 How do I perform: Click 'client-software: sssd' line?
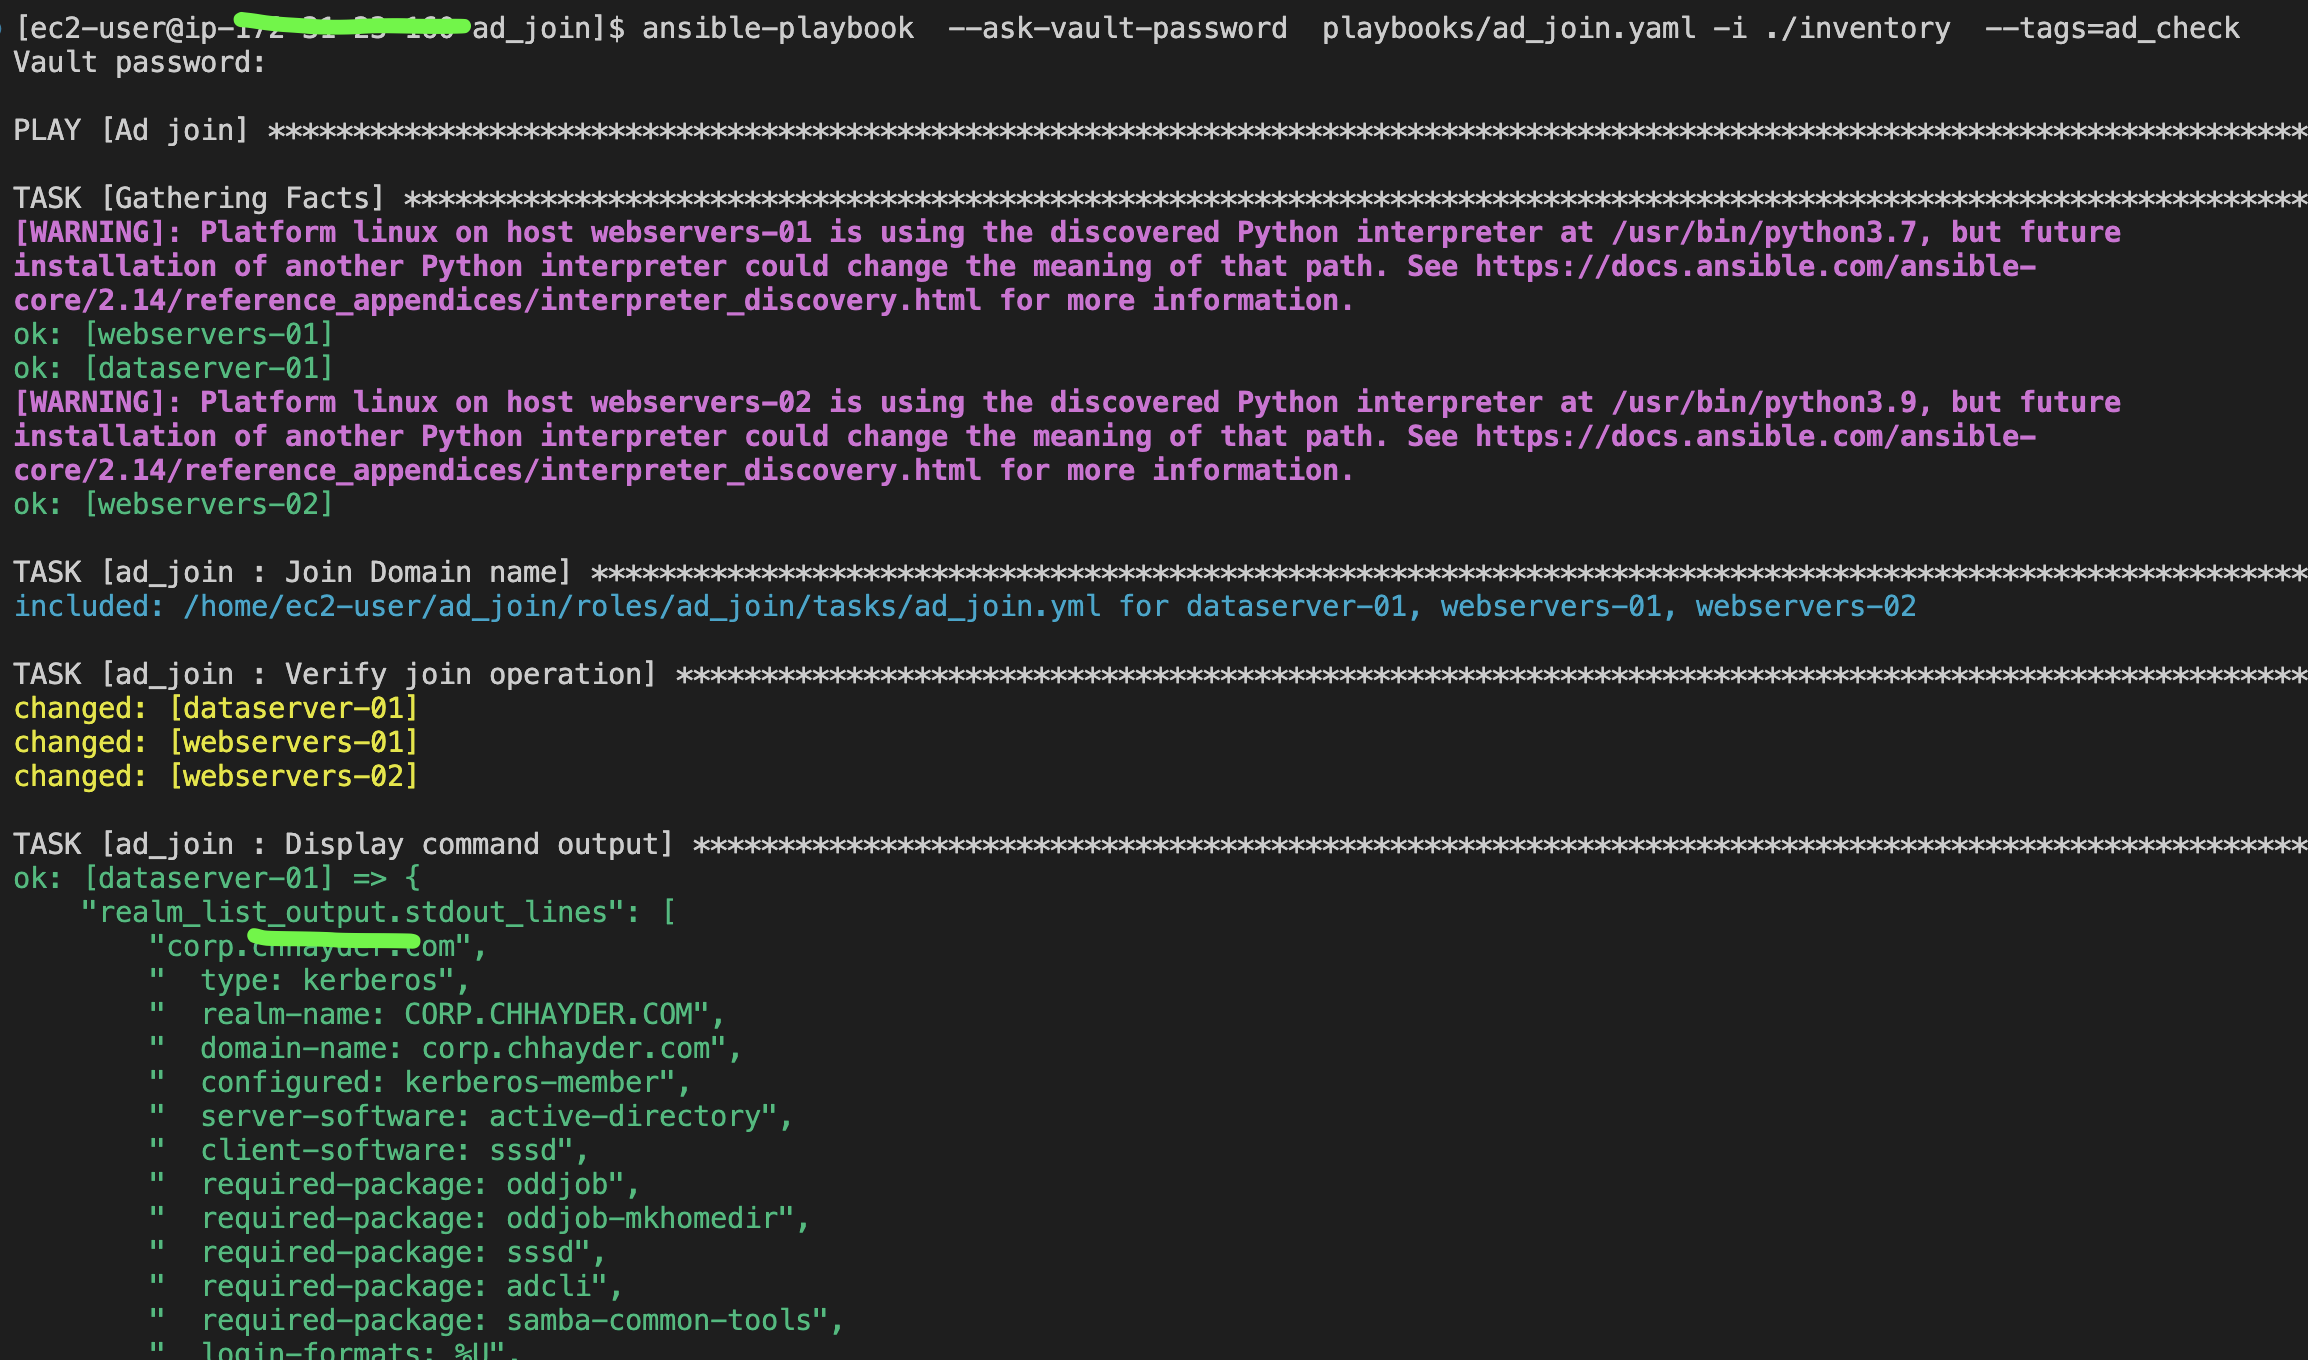click(x=369, y=1150)
